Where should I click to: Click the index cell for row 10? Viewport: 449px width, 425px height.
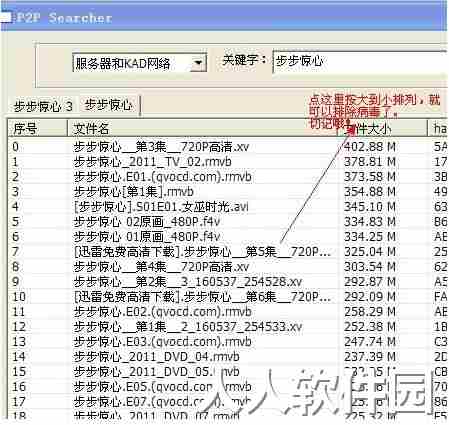[x=19, y=297]
